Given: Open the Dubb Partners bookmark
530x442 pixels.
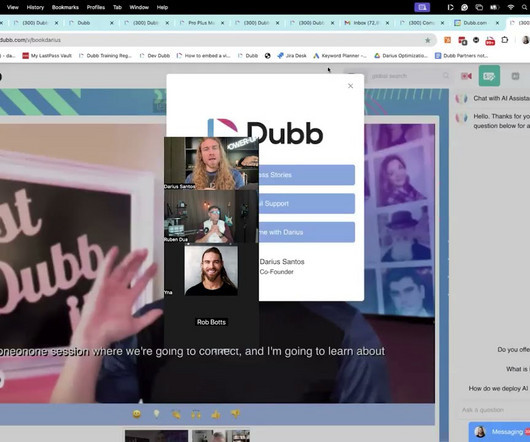Looking at the screenshot, I should click(461, 56).
